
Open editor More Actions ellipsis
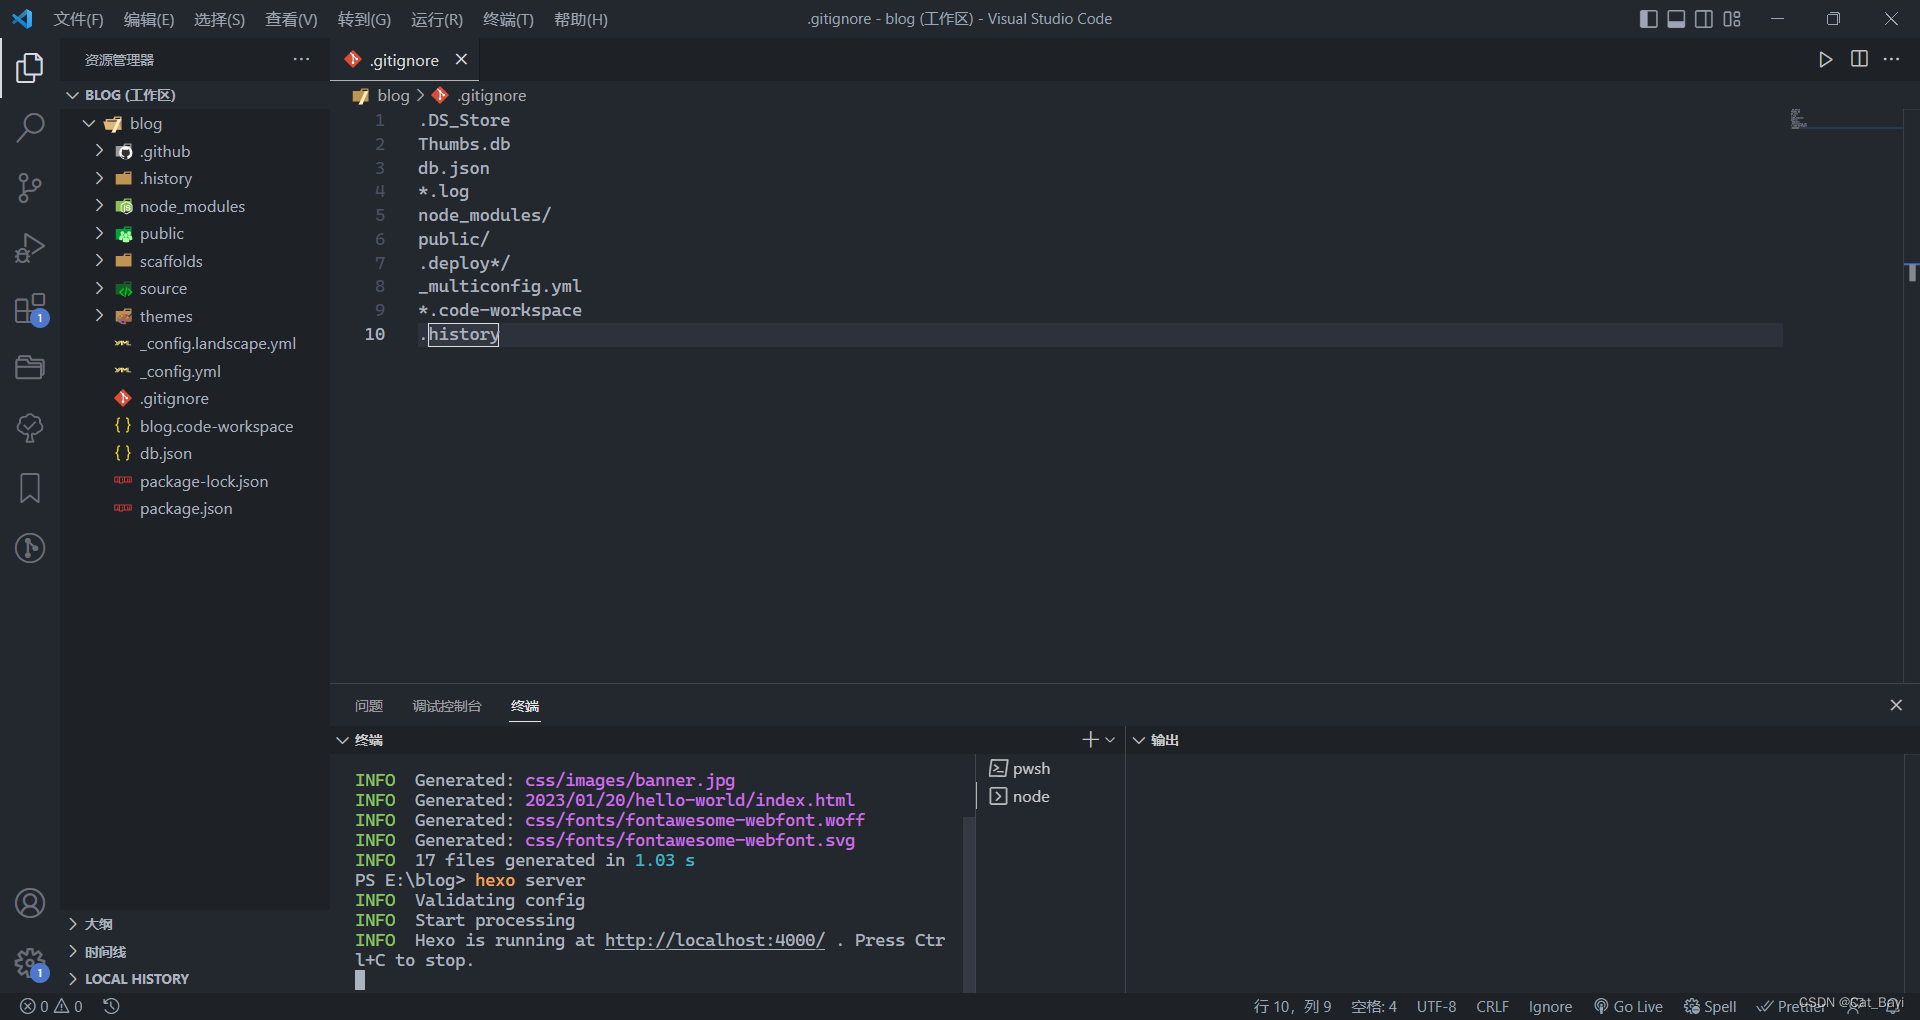pos(1891,60)
